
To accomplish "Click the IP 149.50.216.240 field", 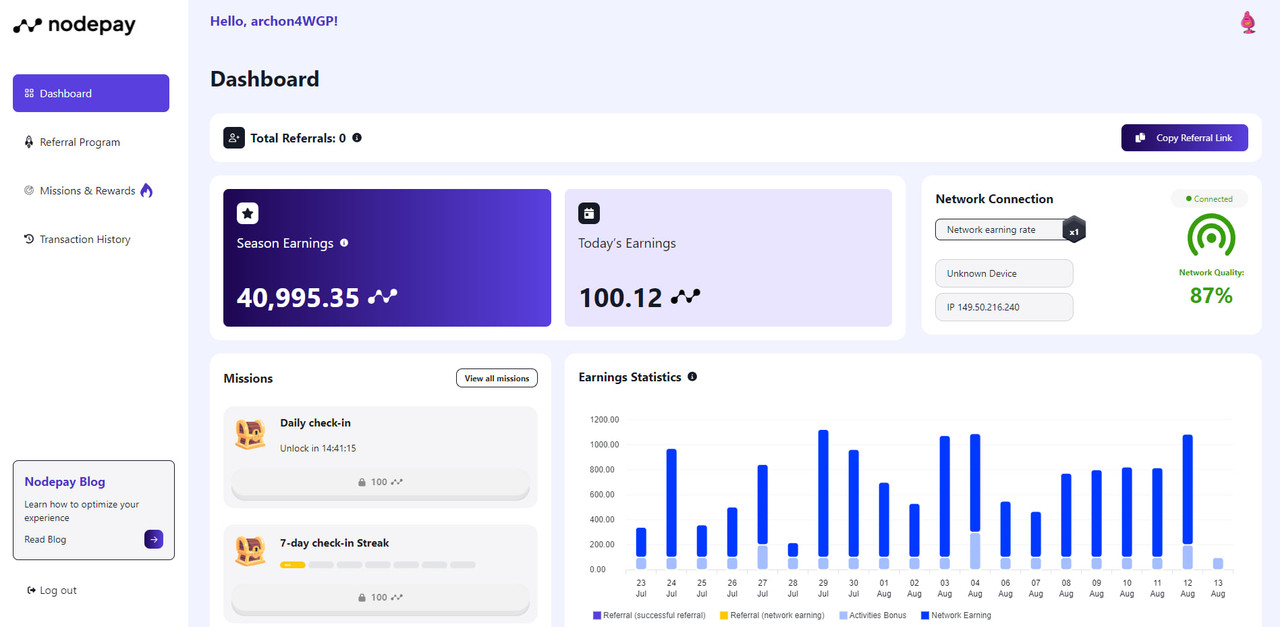I will pyautogui.click(x=1004, y=307).
